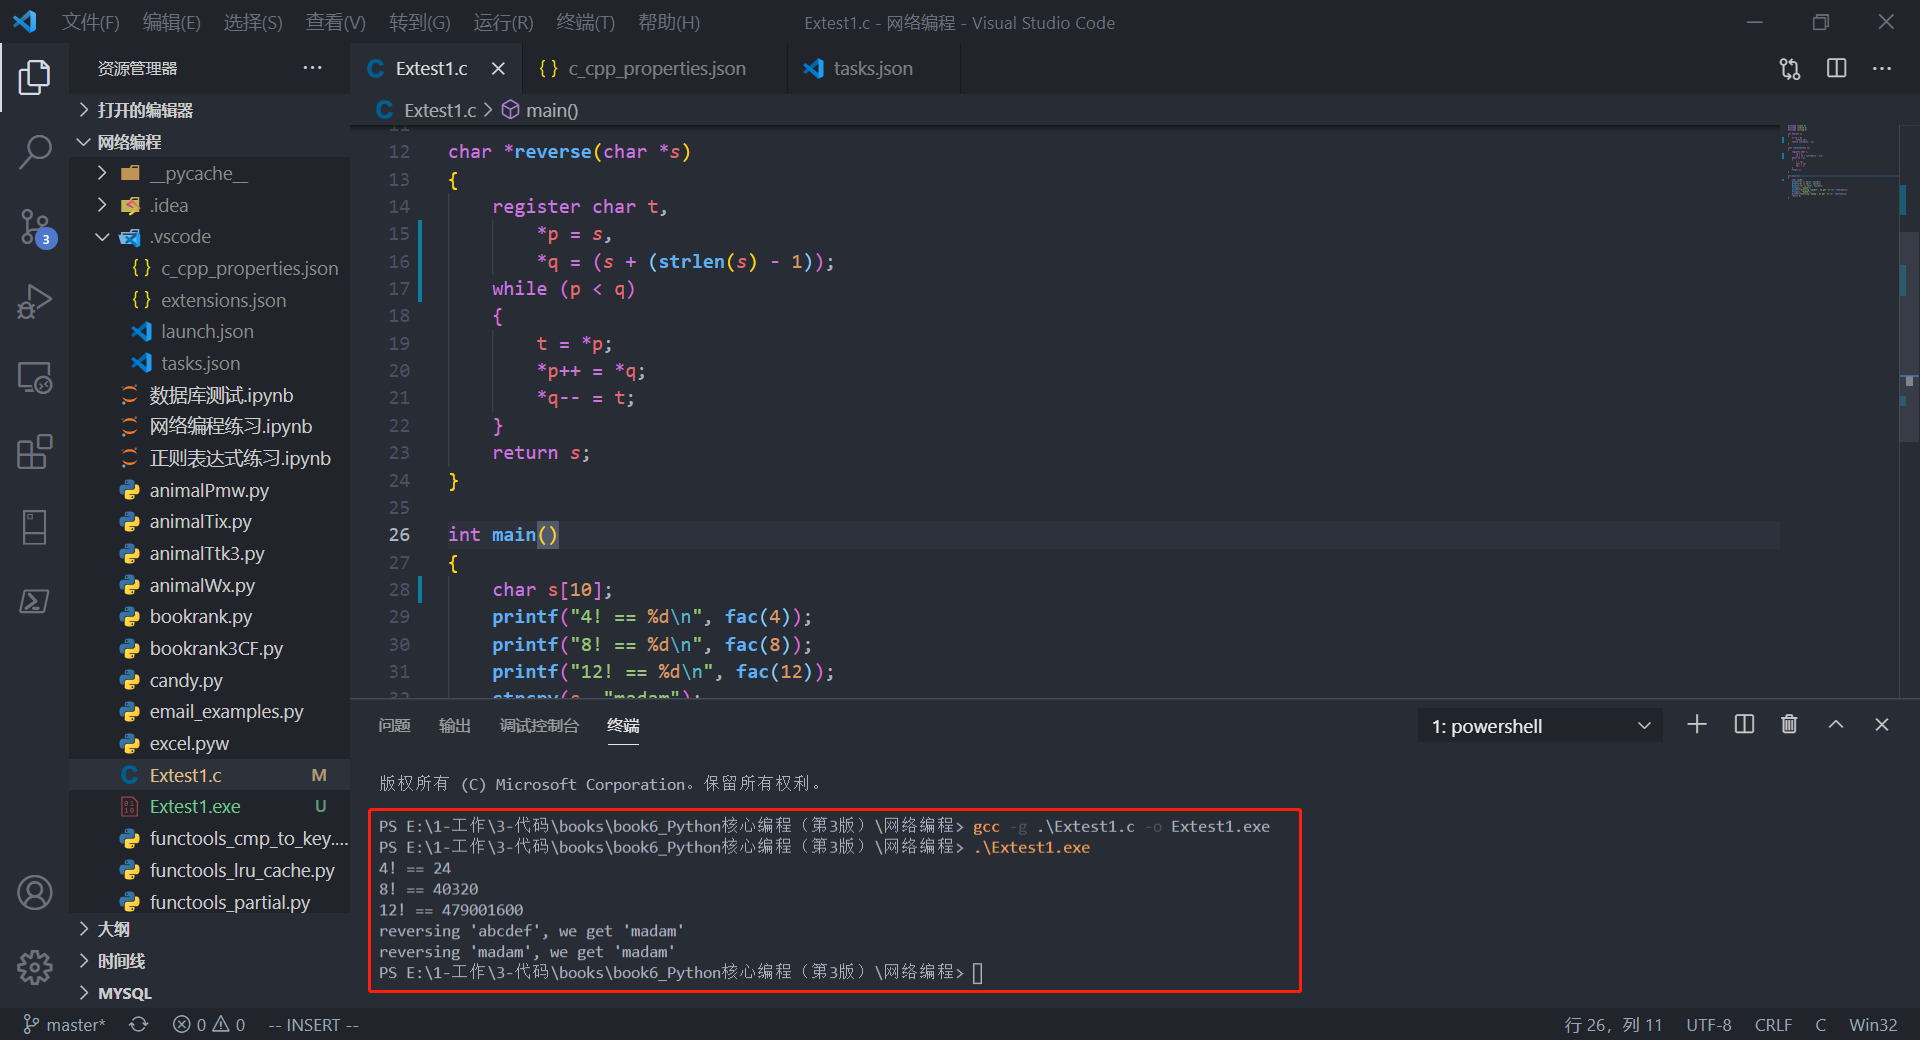1920x1040 pixels.
Task: Expand the 大纲 outline section
Action: coord(113,929)
